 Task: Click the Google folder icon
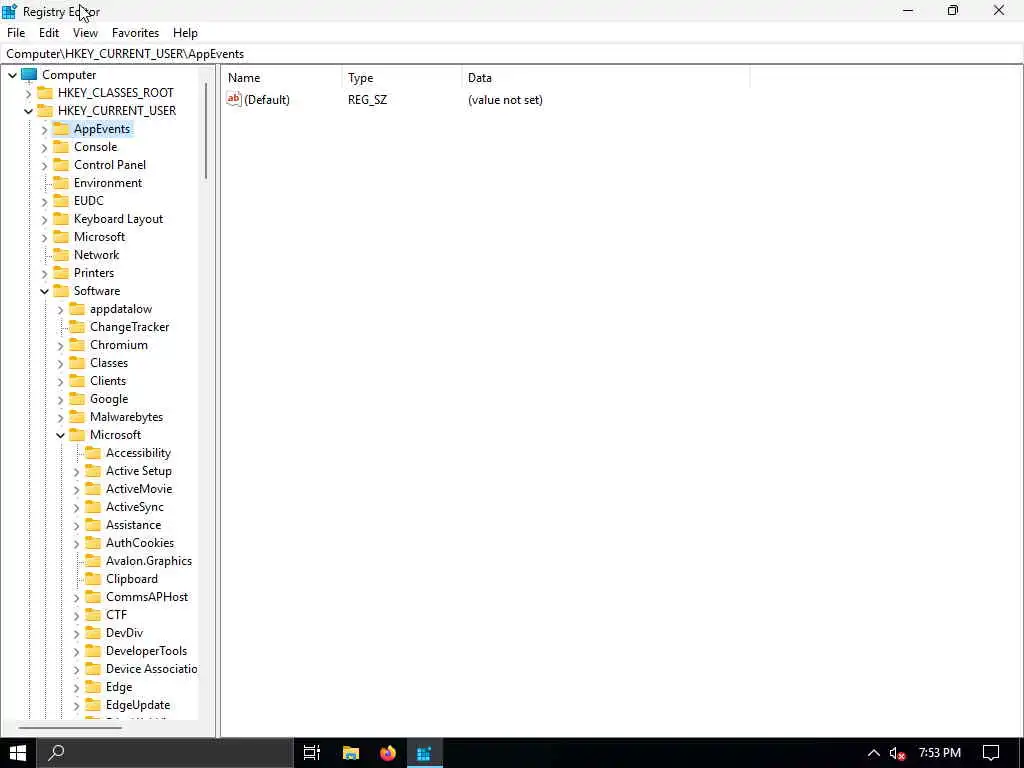click(77, 398)
